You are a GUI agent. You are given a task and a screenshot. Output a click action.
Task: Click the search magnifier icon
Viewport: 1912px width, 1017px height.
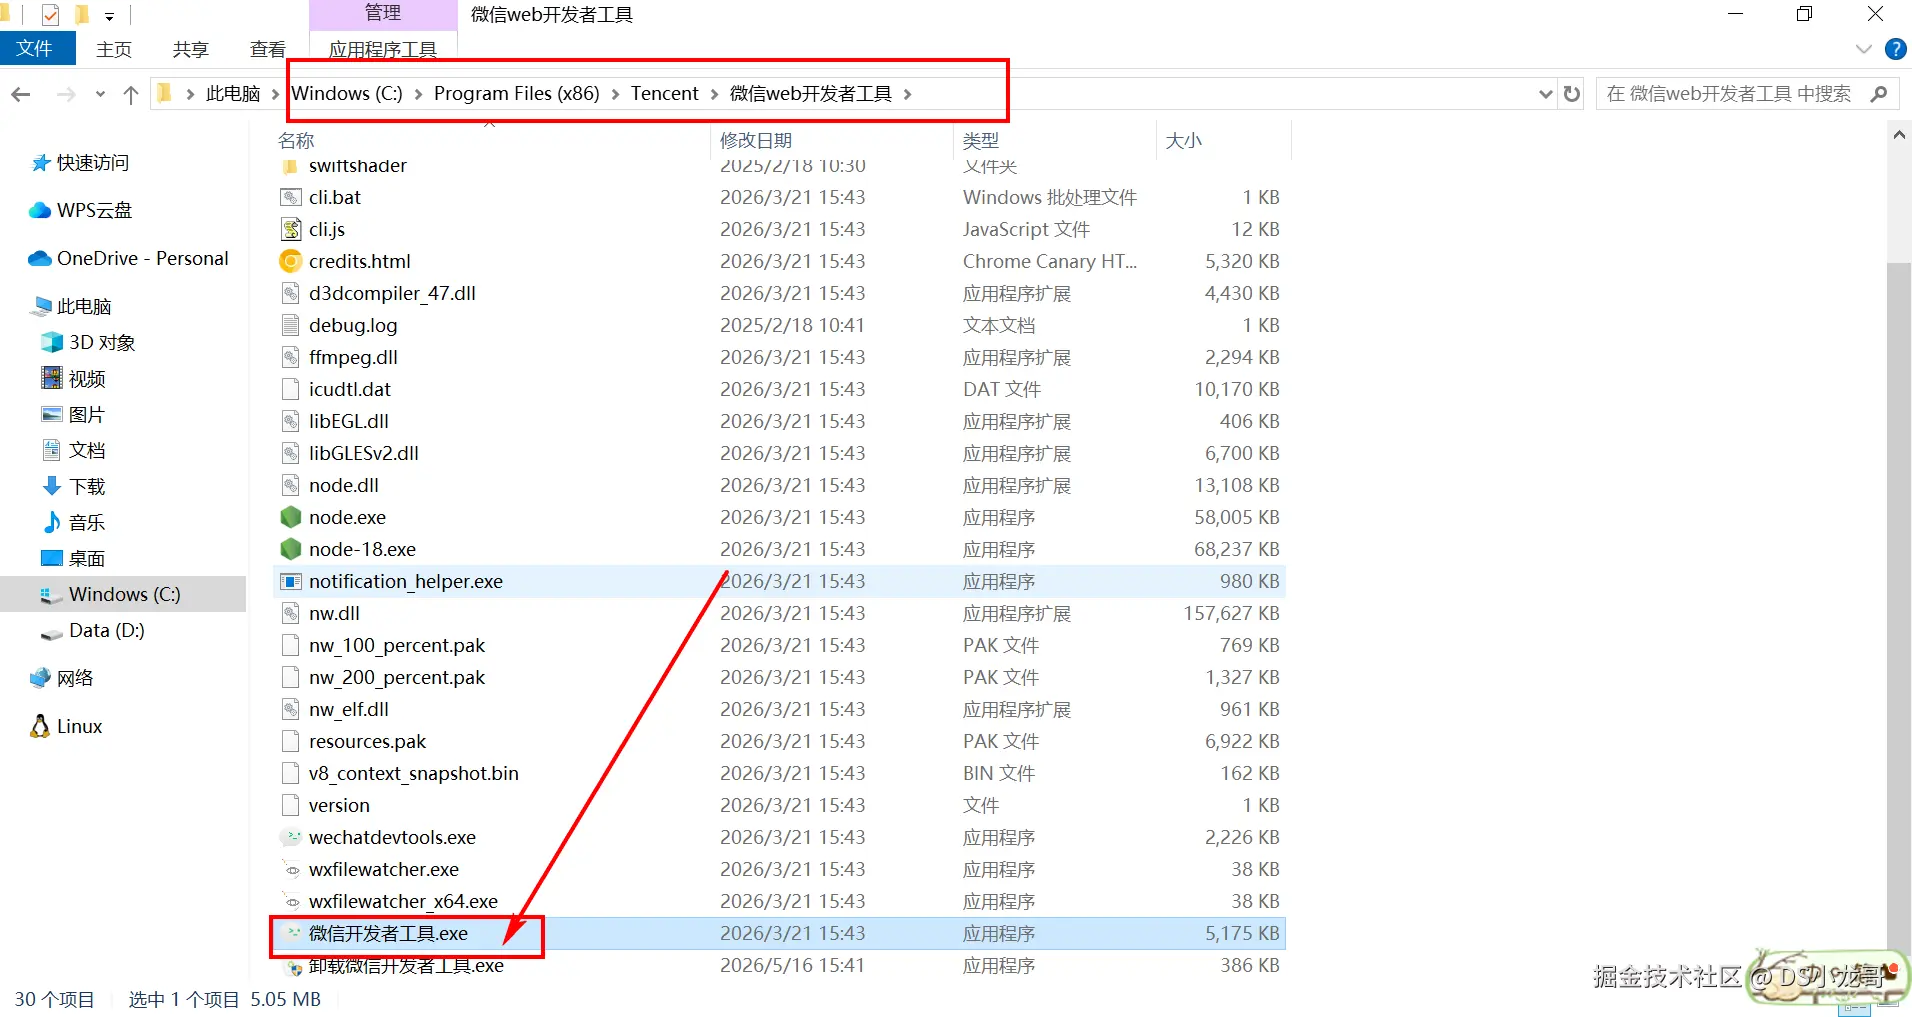pos(1878,94)
